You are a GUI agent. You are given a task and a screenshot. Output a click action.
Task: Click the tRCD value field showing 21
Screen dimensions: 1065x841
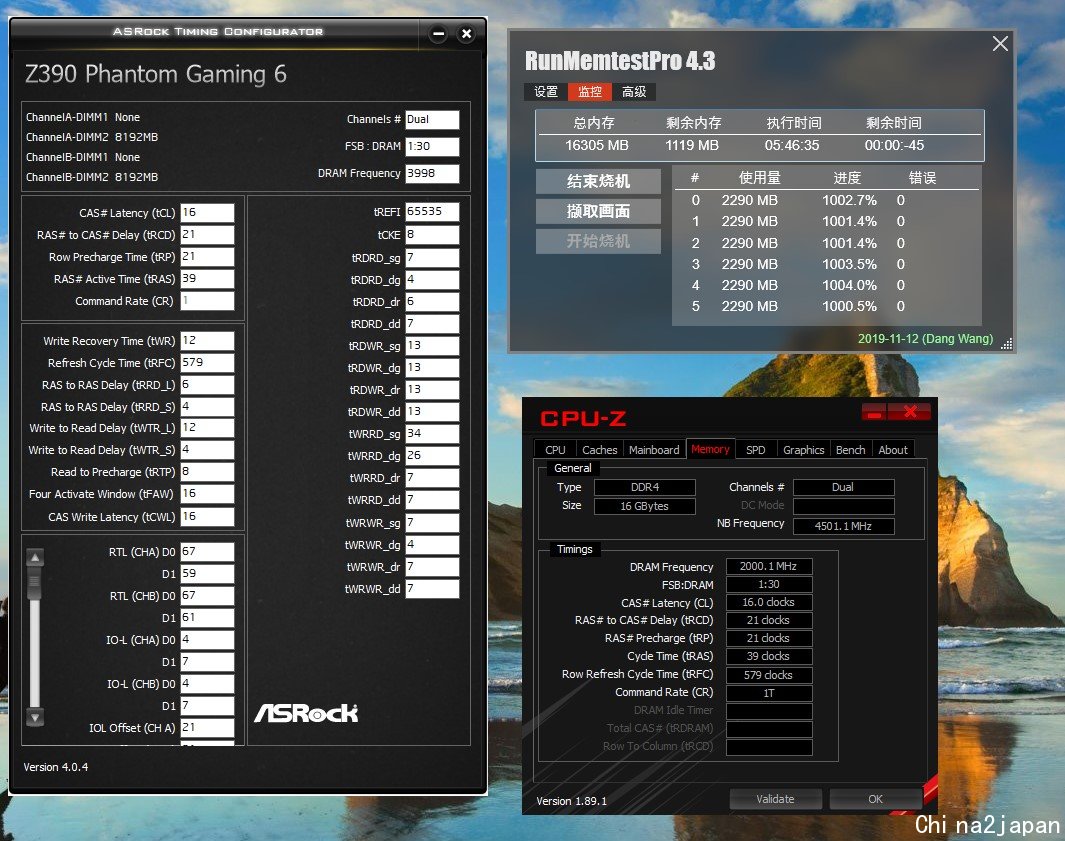207,234
